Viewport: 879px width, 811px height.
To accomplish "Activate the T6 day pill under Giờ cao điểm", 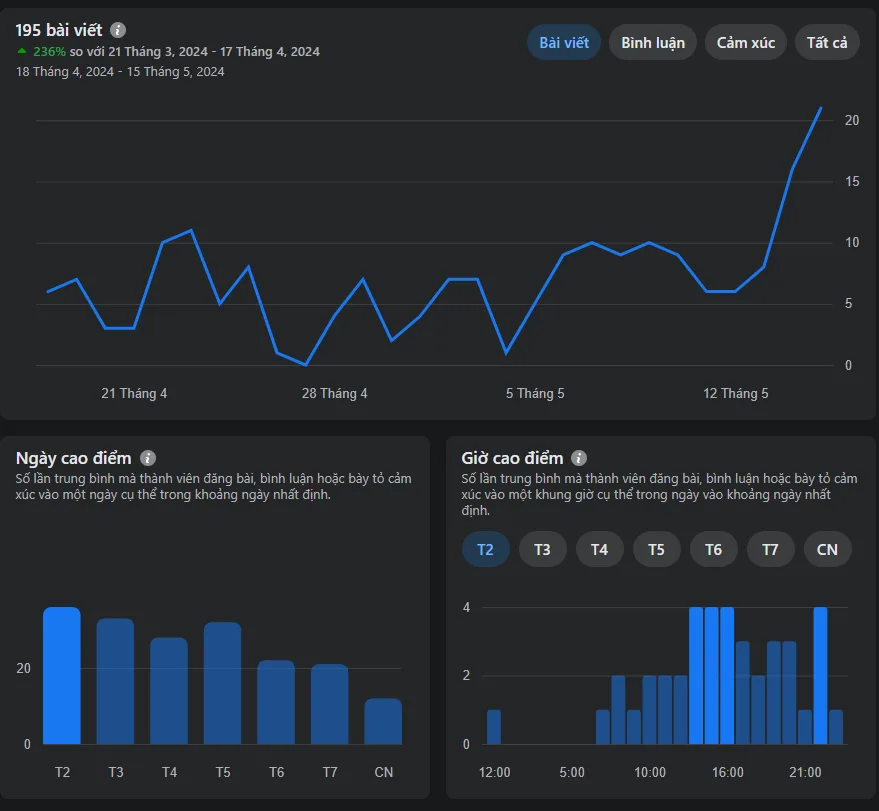I will coord(714,549).
